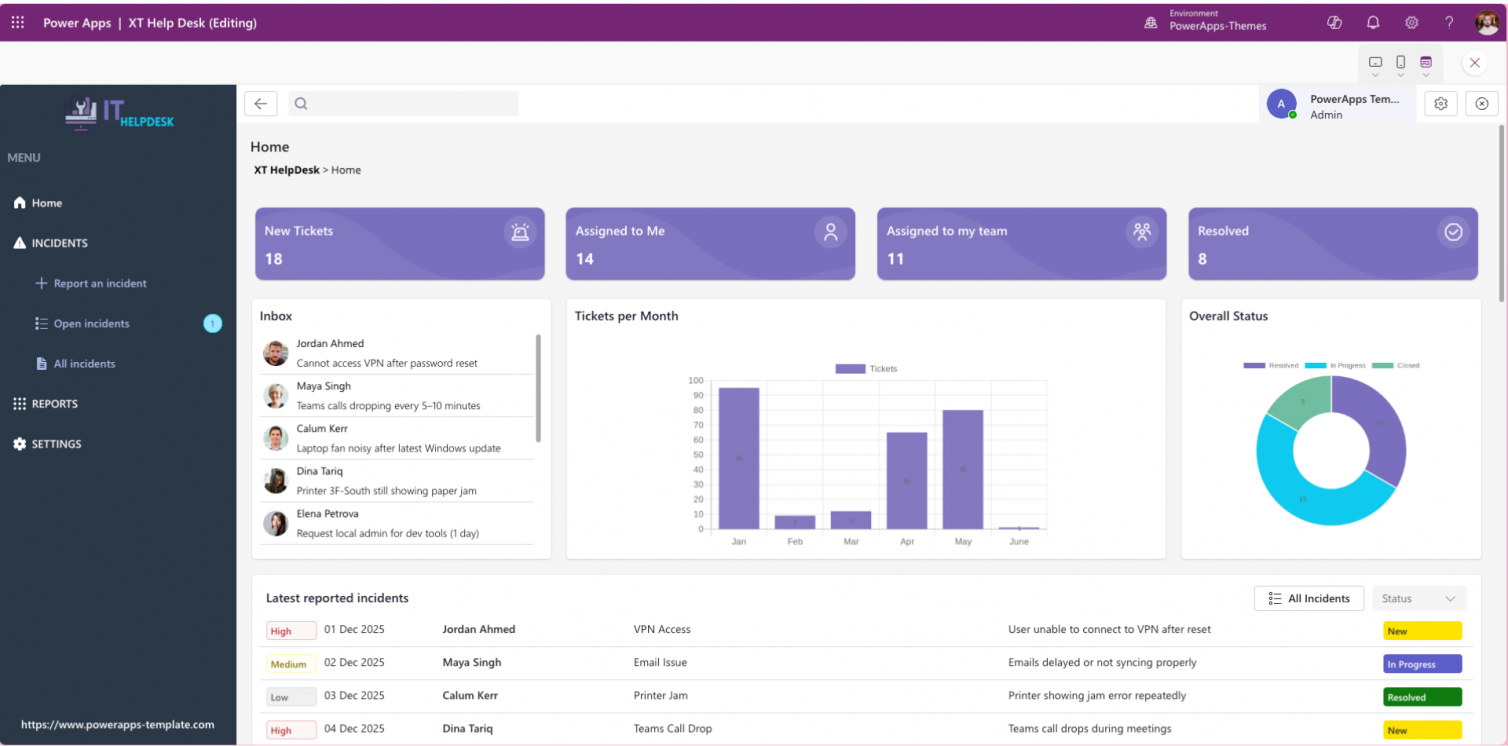Click the Reports grid icon in sidebar
The width and height of the screenshot is (1508, 746).
[20, 403]
